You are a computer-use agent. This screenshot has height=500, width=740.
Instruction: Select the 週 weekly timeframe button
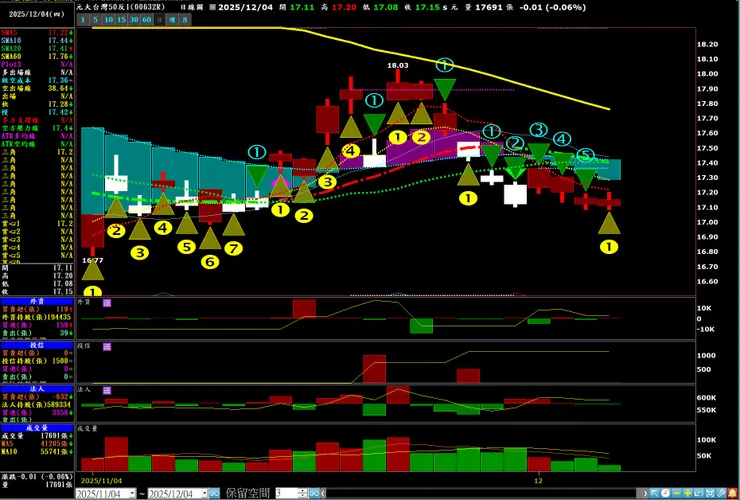(x=172, y=19)
